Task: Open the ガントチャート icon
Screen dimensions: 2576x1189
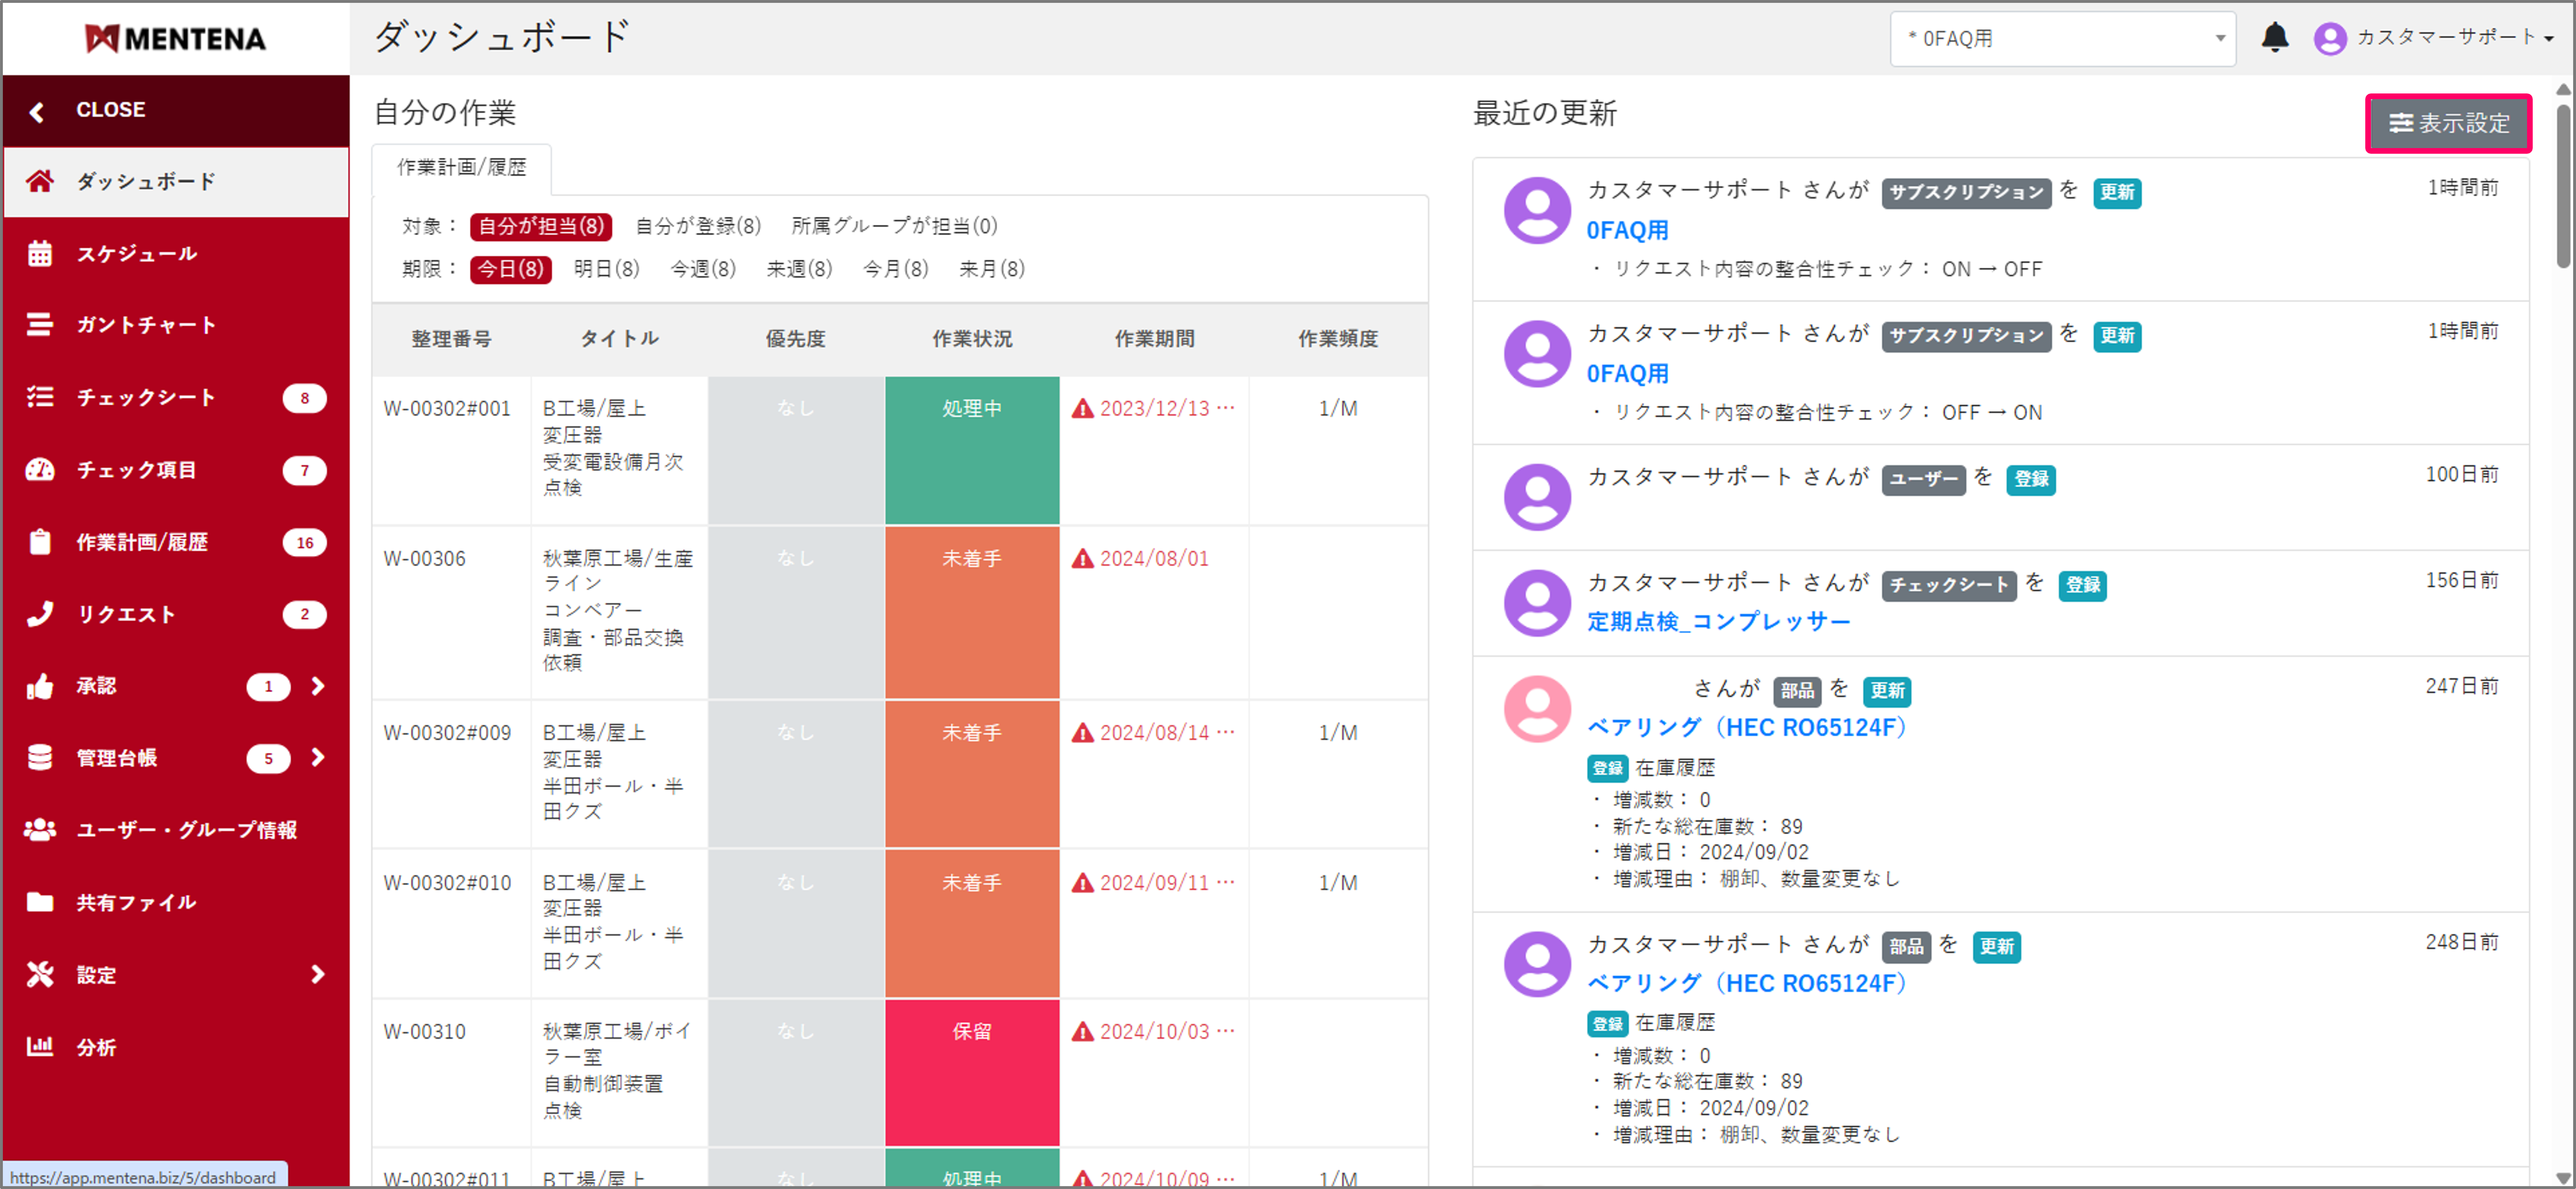Action: (x=40, y=324)
